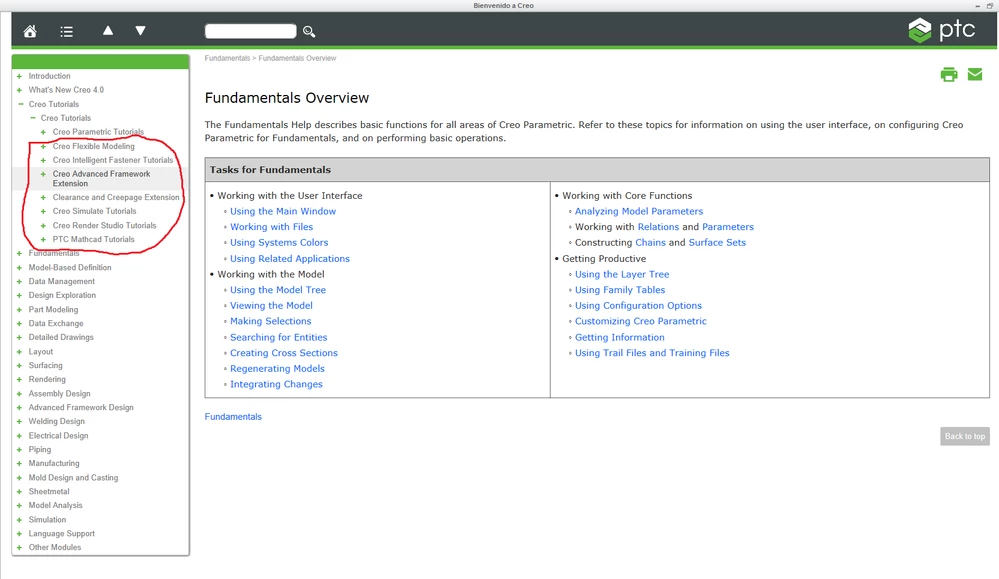Open Other Modules tree item

[x=54, y=547]
